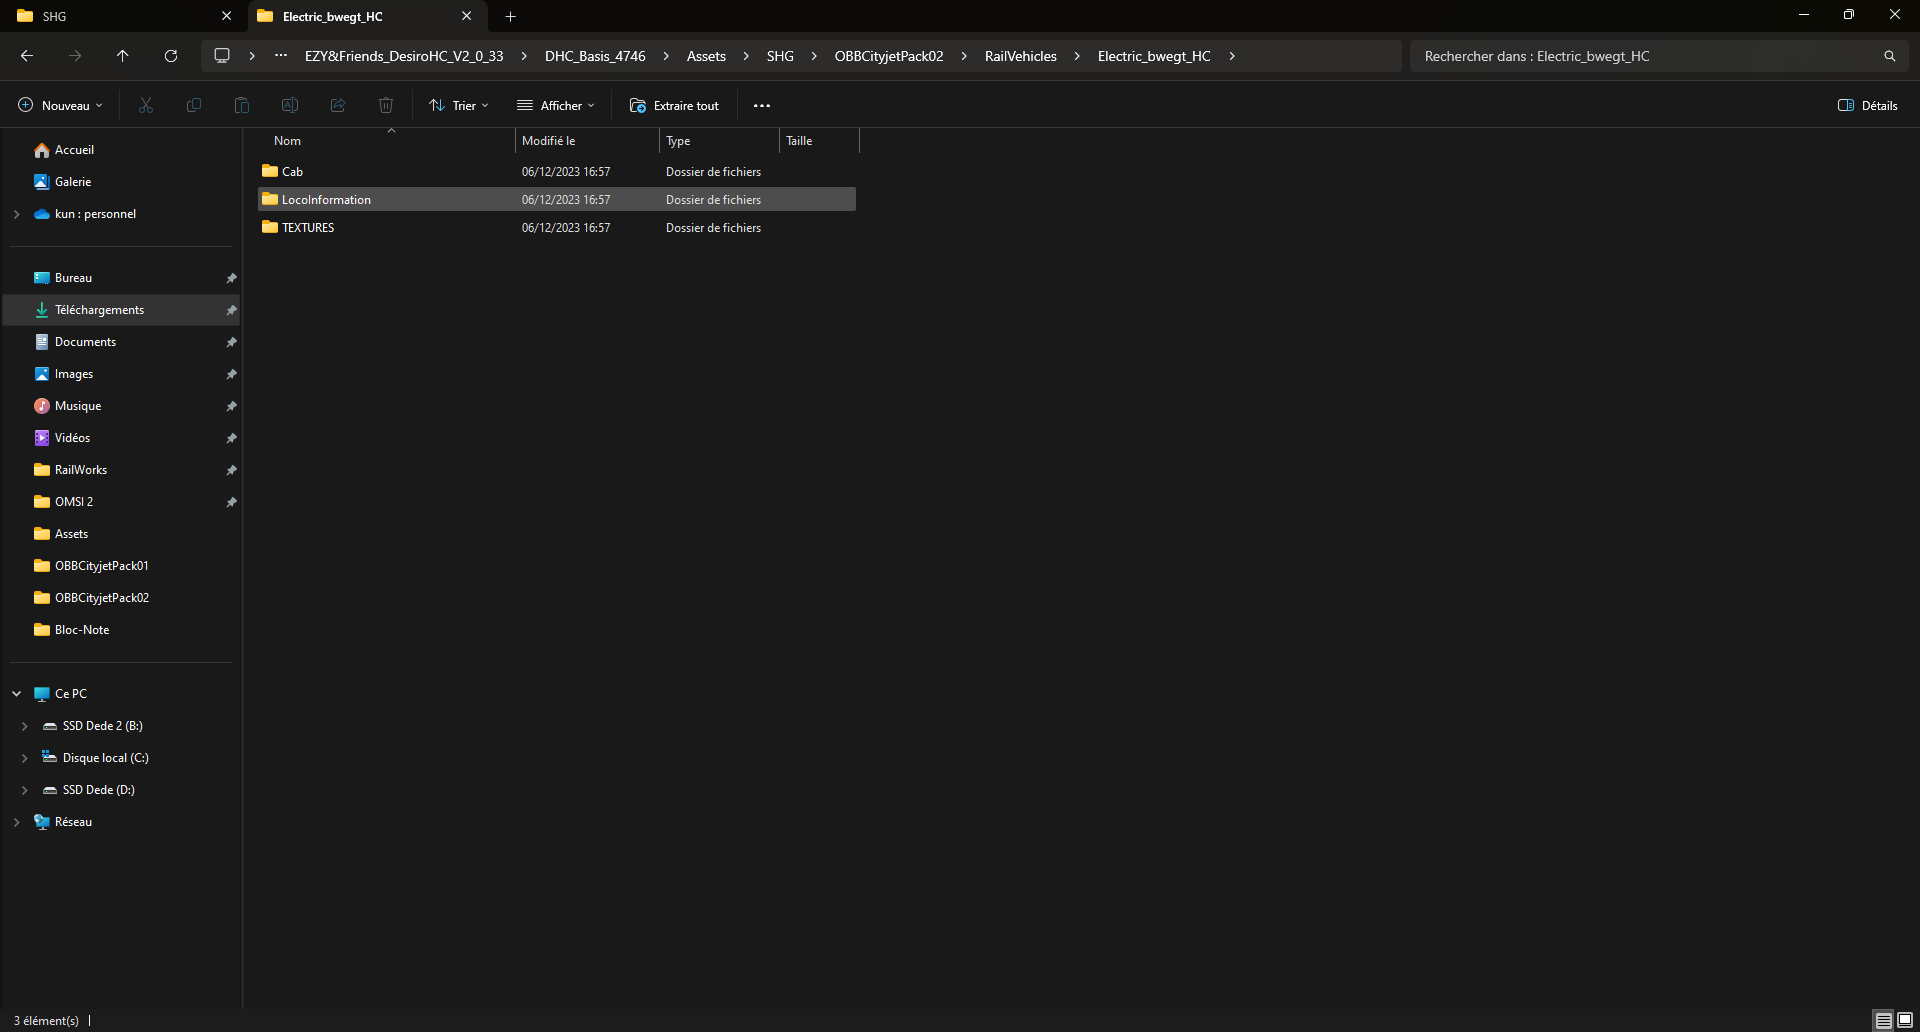Expand the Réseau network node
The width and height of the screenshot is (1920, 1032).
16,822
